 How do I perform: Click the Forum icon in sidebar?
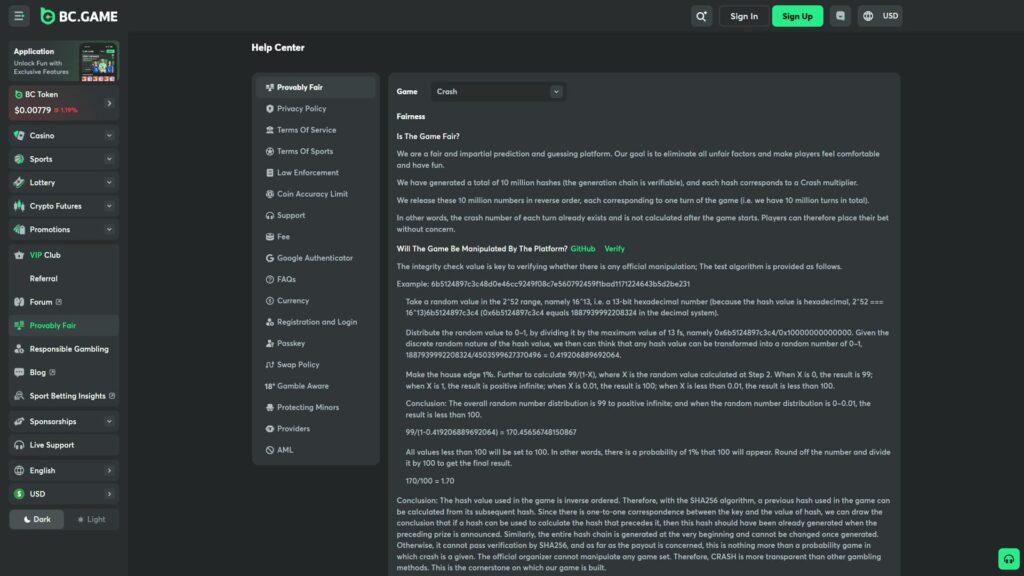[19, 302]
